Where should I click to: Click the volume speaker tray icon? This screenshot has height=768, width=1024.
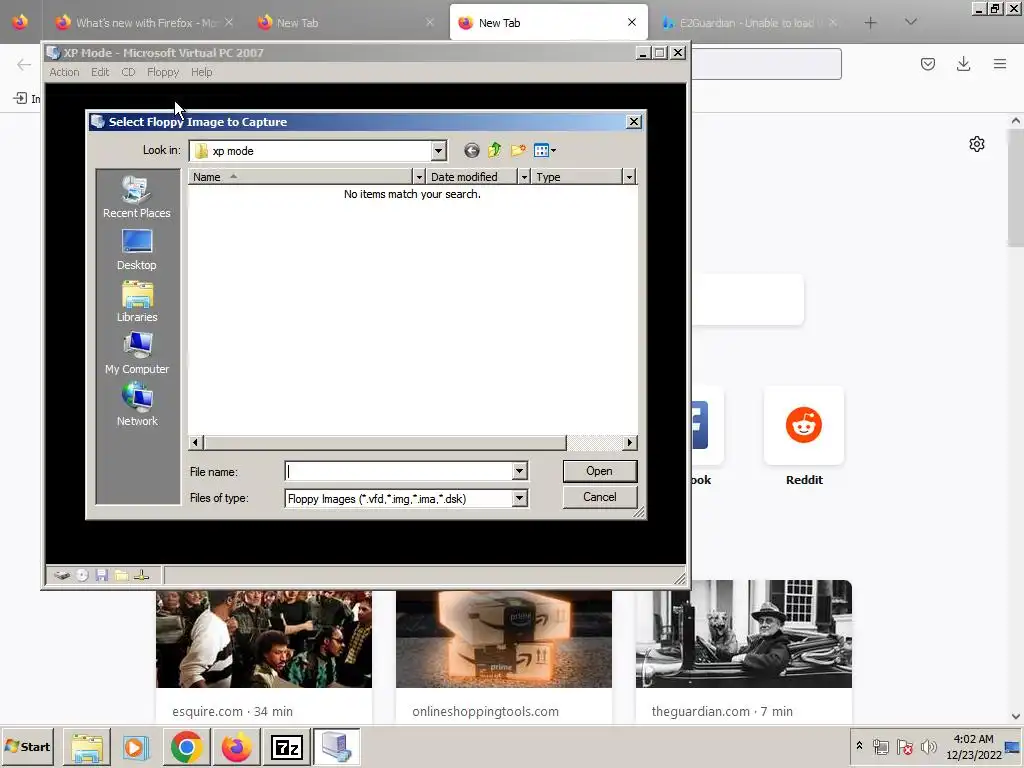pos(929,746)
